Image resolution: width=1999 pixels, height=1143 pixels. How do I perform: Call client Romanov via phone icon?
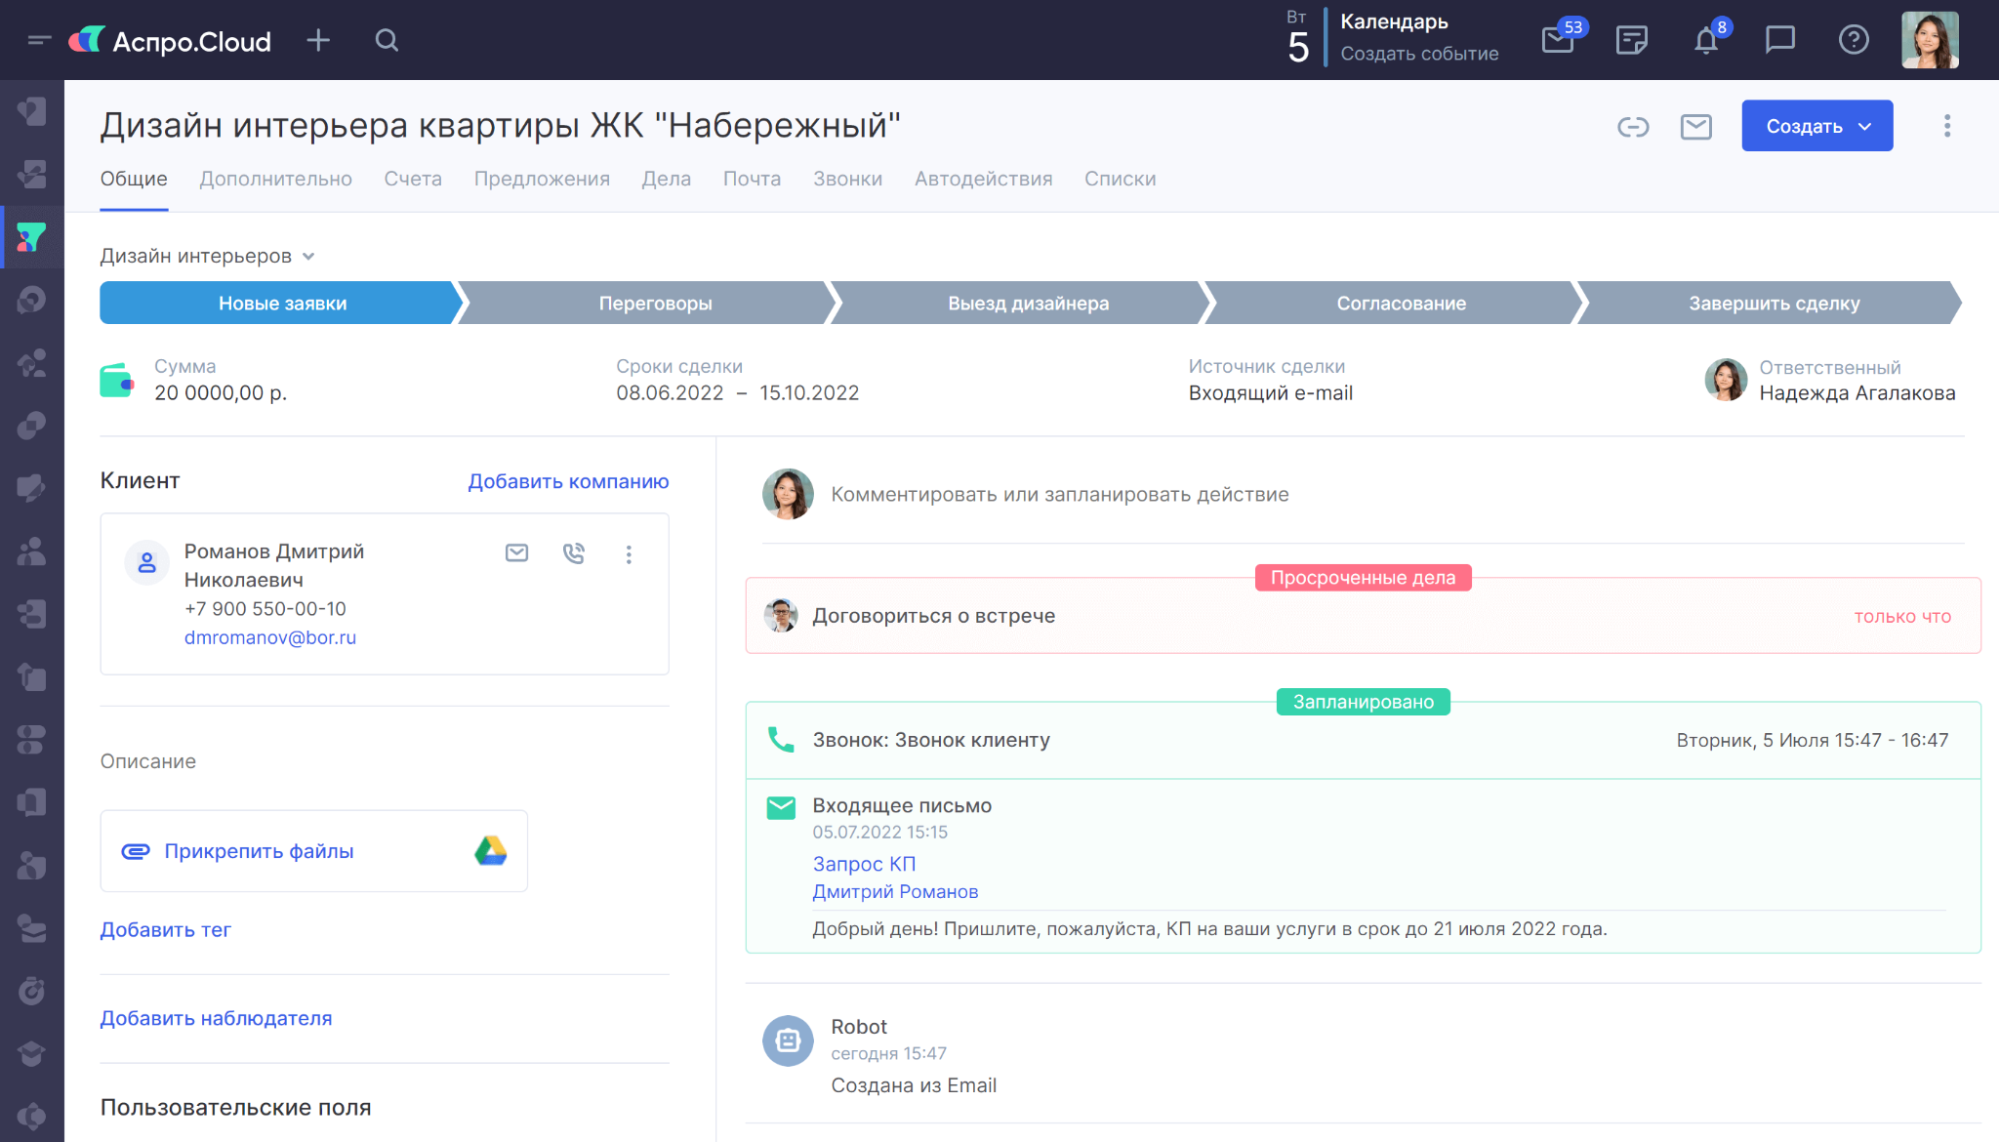pyautogui.click(x=573, y=553)
